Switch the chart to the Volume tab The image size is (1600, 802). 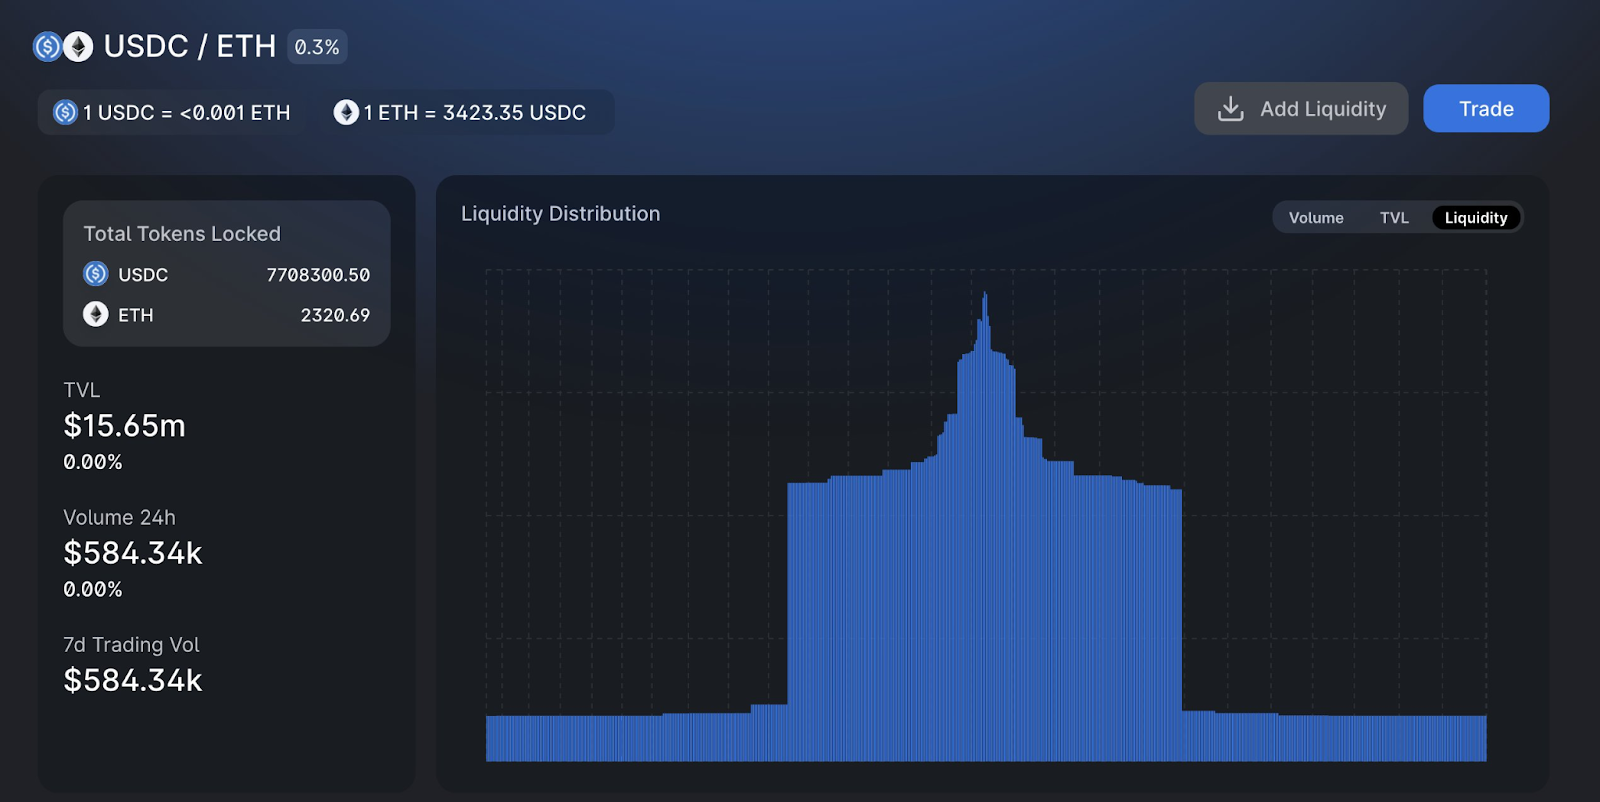click(x=1316, y=218)
